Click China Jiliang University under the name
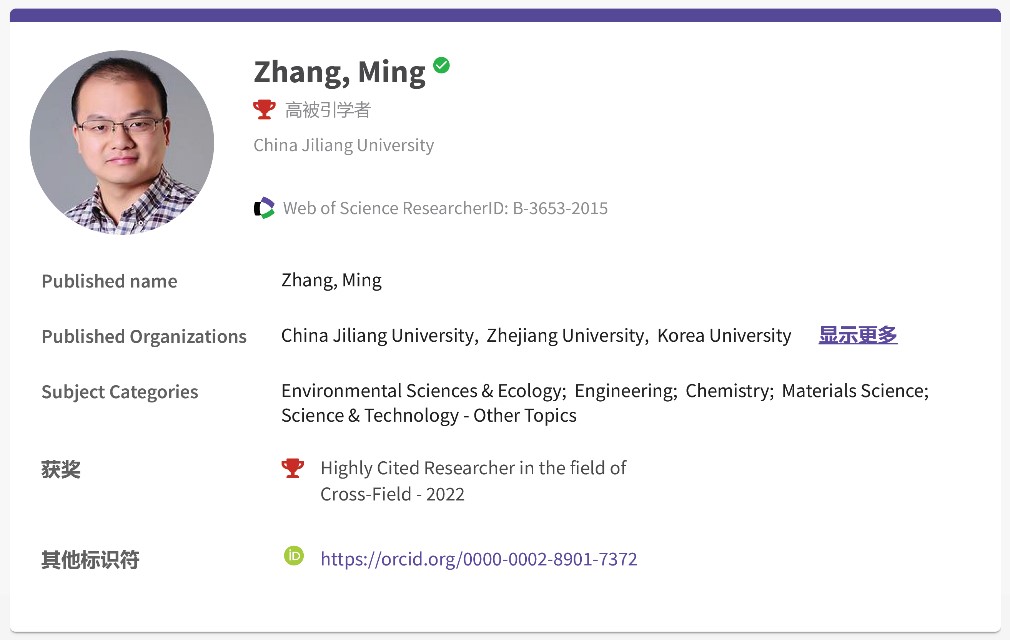 coord(343,145)
